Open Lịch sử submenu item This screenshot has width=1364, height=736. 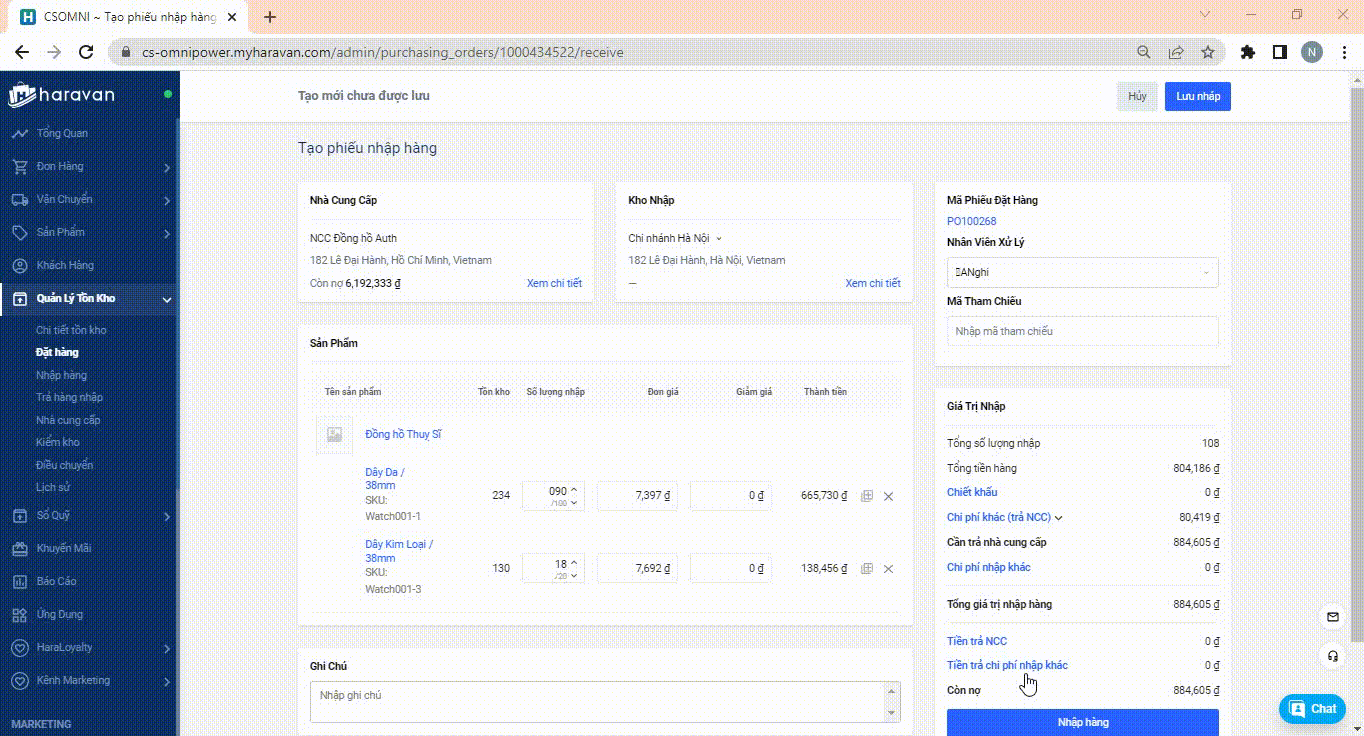(53, 487)
